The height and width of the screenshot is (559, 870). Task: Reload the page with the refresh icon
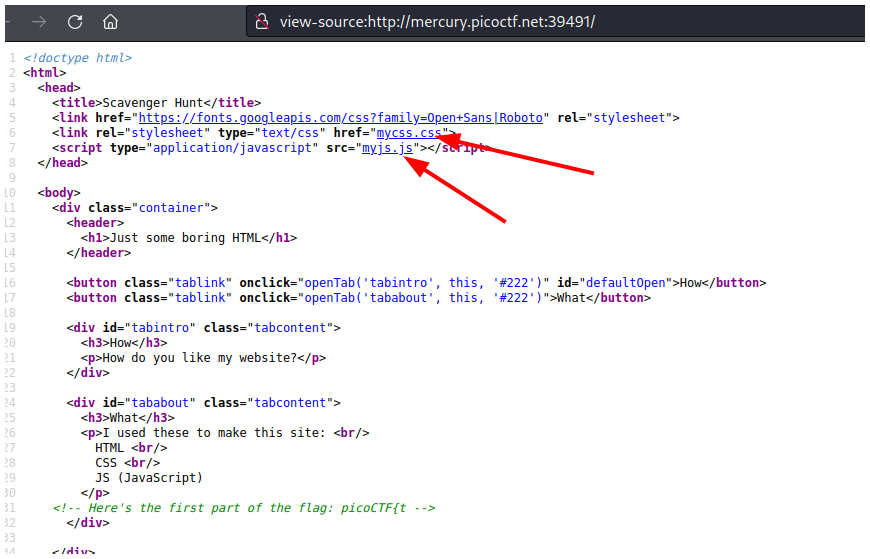(75, 21)
